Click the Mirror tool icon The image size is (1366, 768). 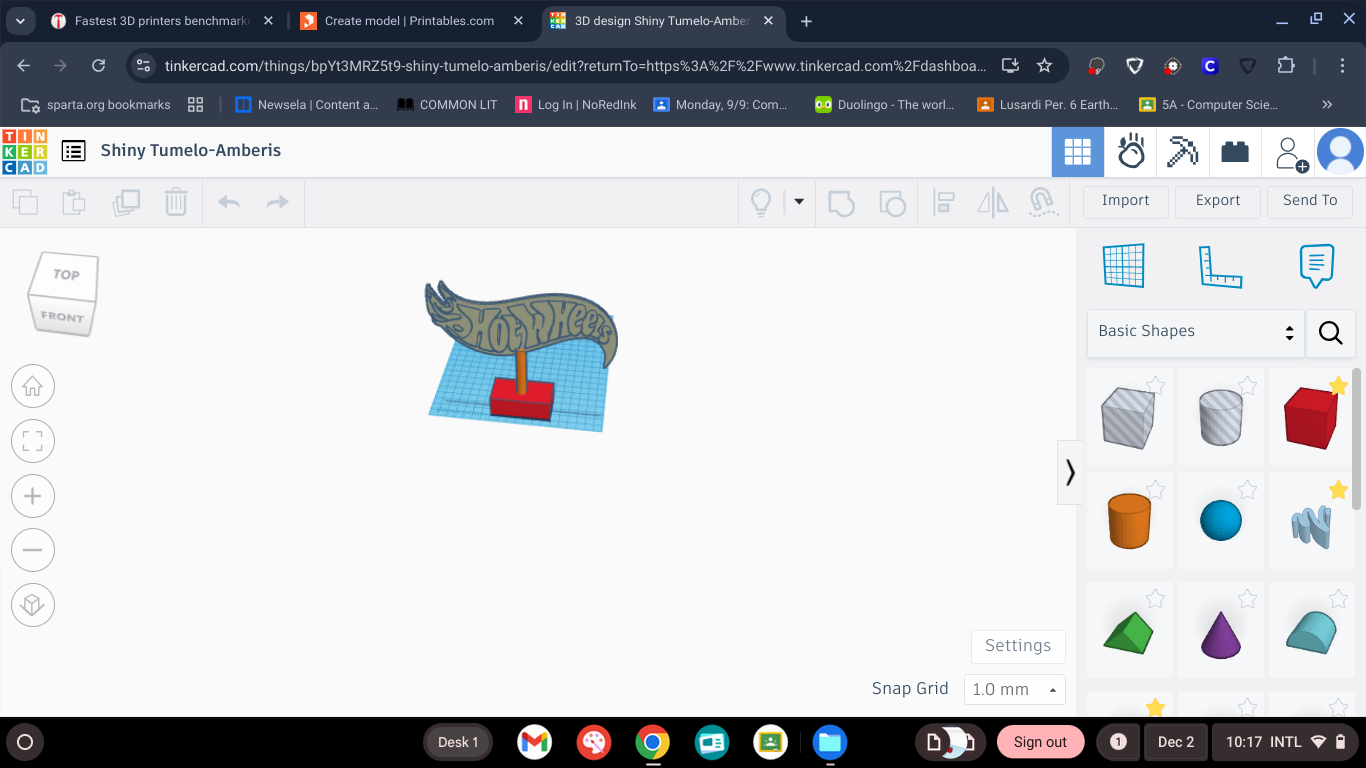[993, 203]
